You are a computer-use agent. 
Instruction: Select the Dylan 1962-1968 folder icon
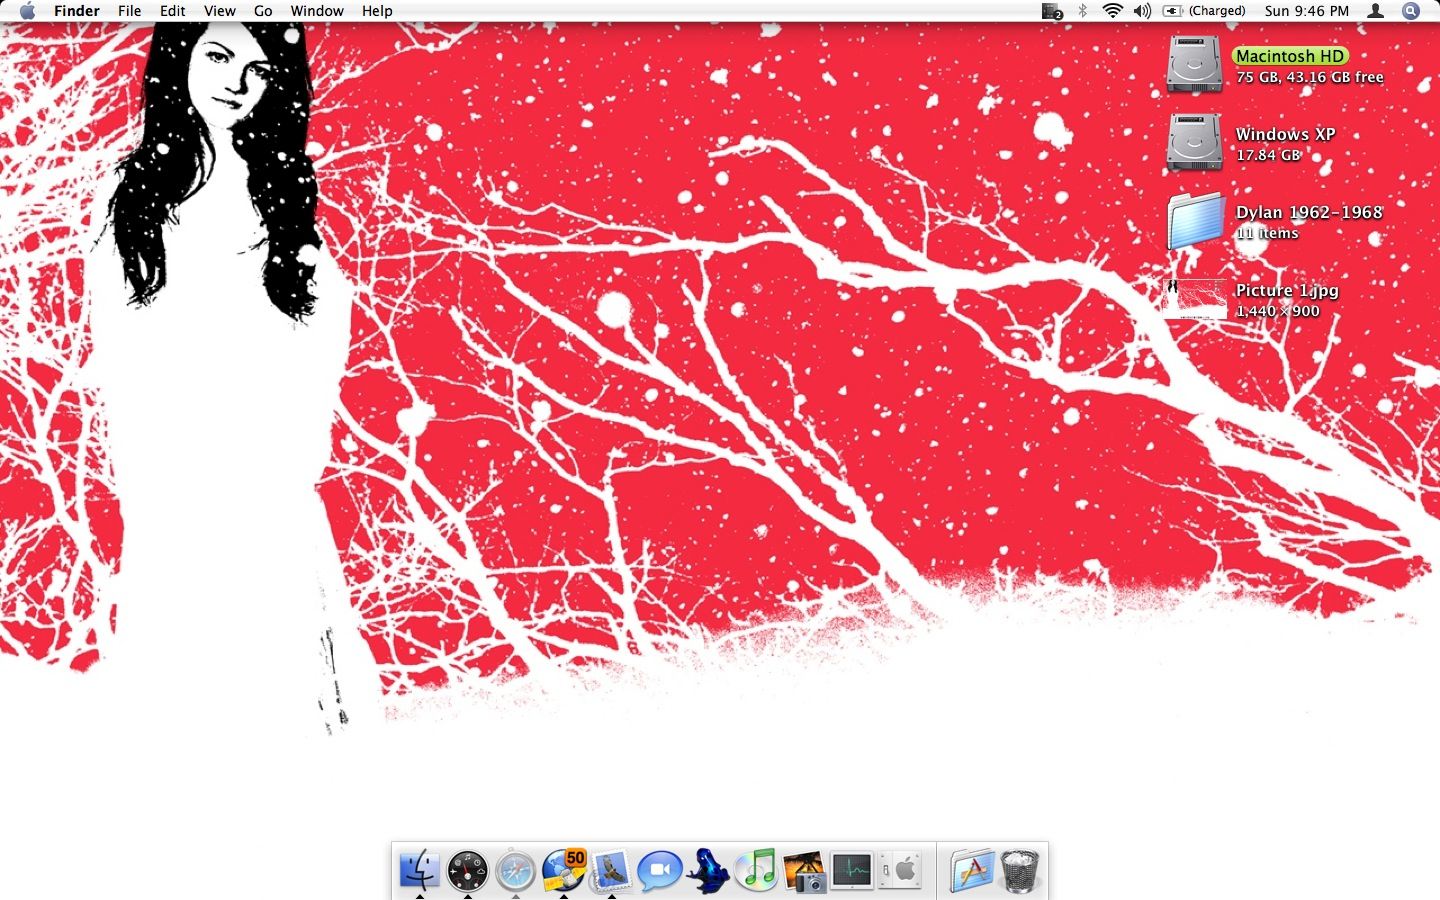pyautogui.click(x=1194, y=221)
